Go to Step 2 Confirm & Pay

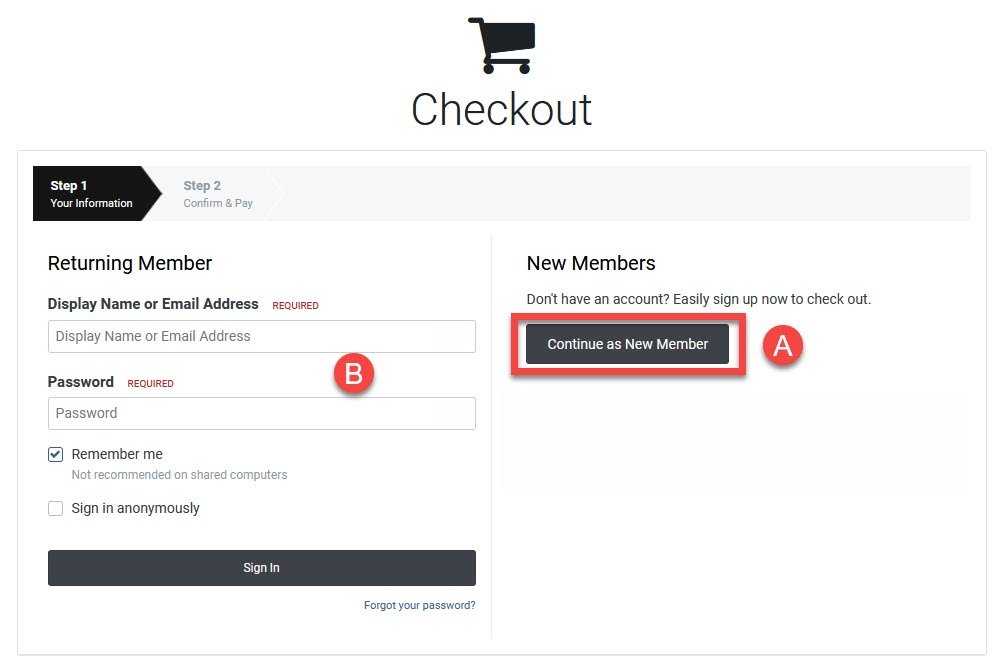tap(218, 194)
